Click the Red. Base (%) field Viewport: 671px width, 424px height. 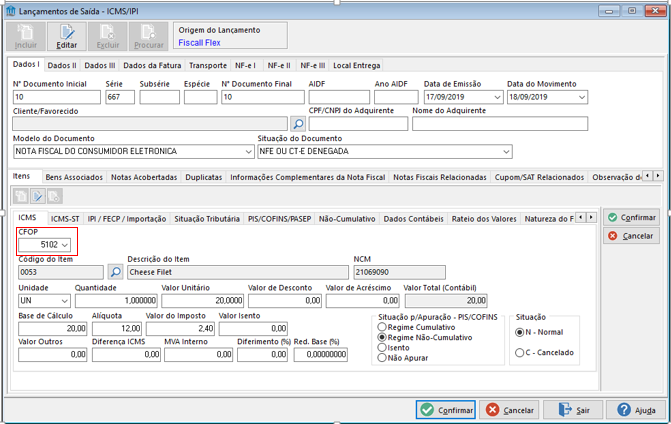coord(321,355)
